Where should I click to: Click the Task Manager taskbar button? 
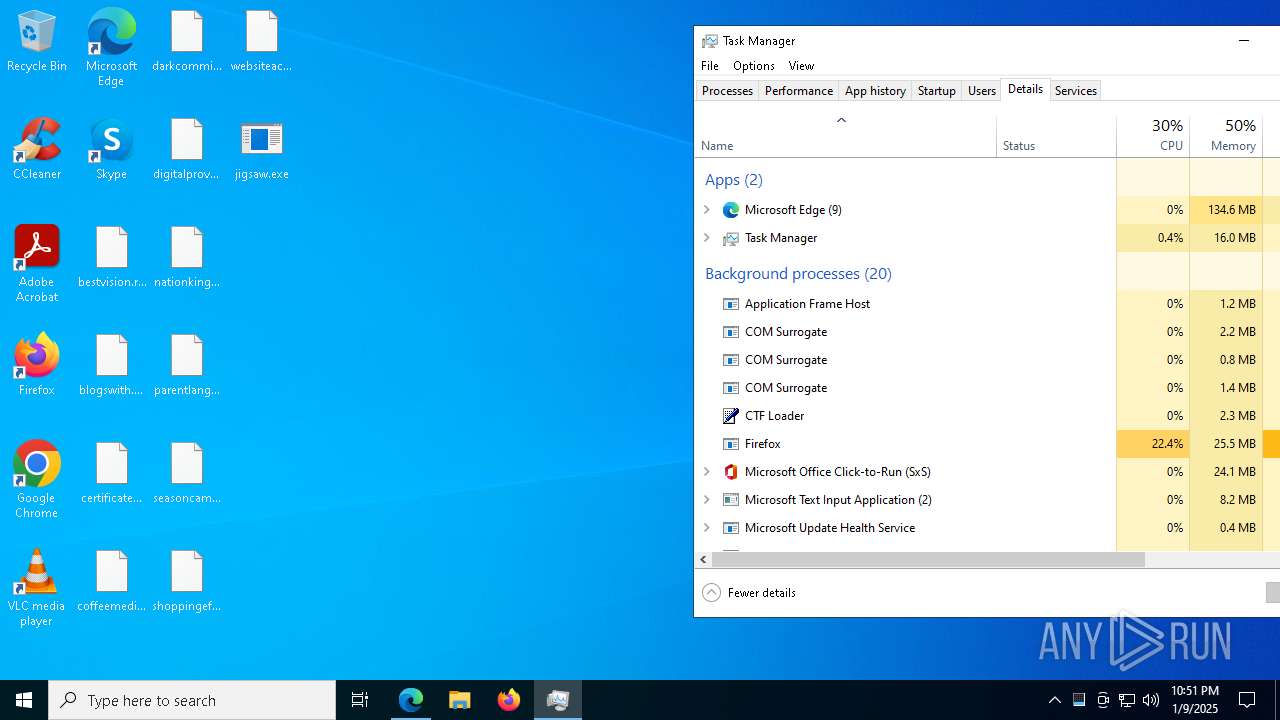tap(557, 700)
